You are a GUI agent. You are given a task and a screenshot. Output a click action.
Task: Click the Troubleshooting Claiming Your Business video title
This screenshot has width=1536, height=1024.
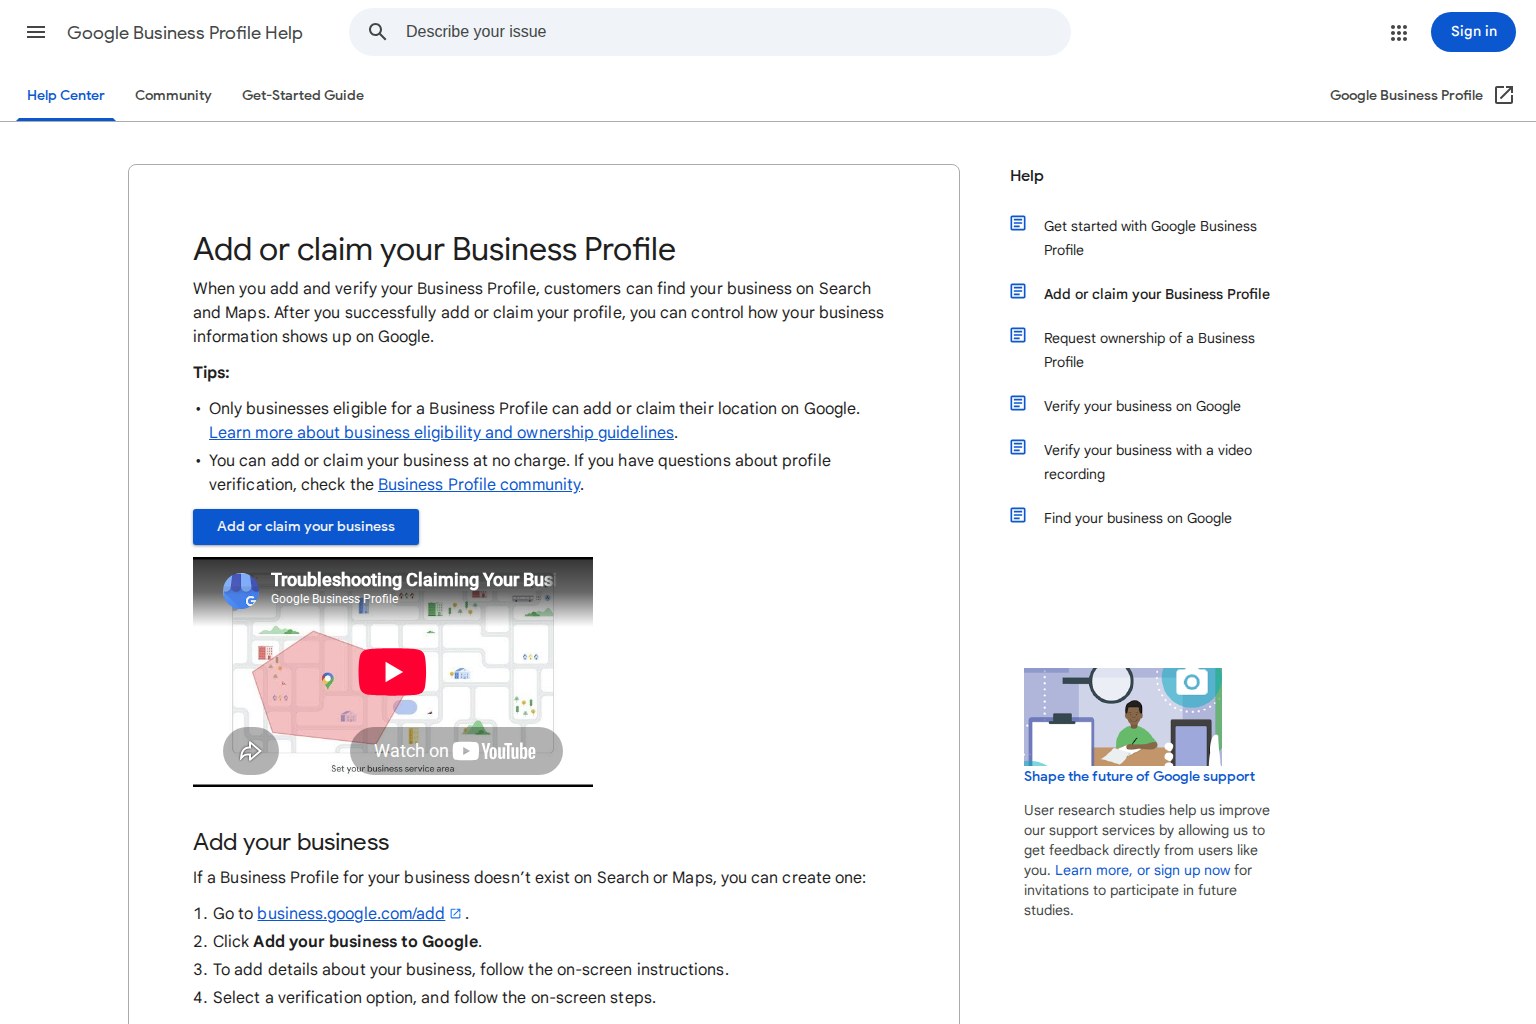point(412,579)
